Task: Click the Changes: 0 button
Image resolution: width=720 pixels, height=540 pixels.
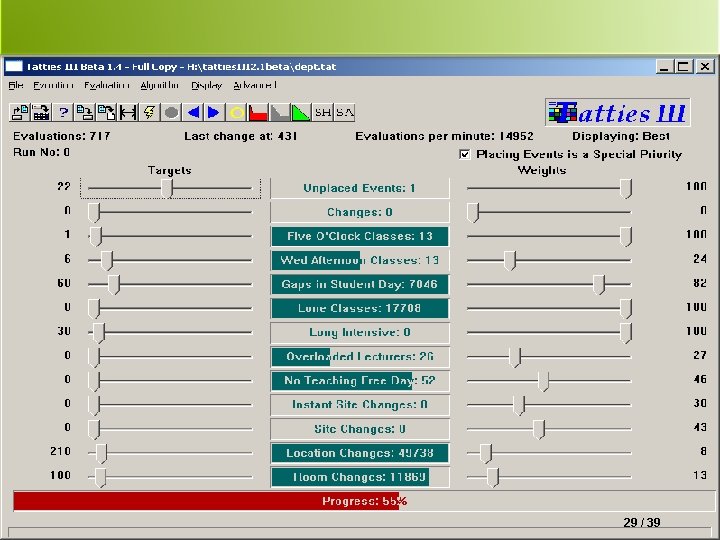Action: (360, 212)
